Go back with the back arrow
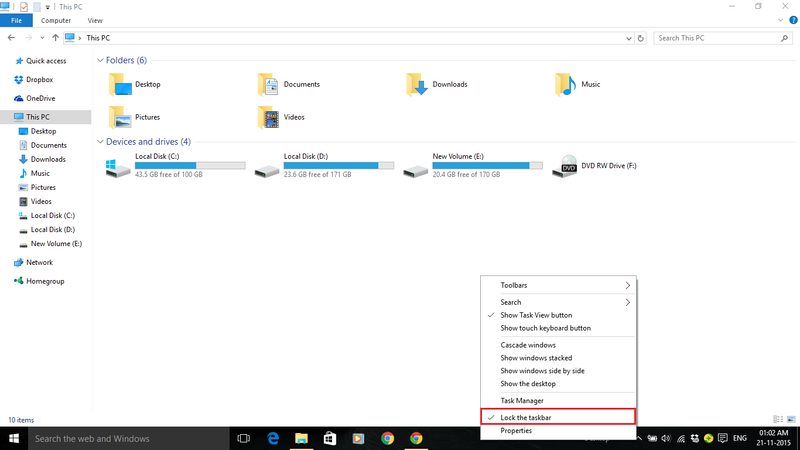The image size is (800, 450). [x=11, y=38]
